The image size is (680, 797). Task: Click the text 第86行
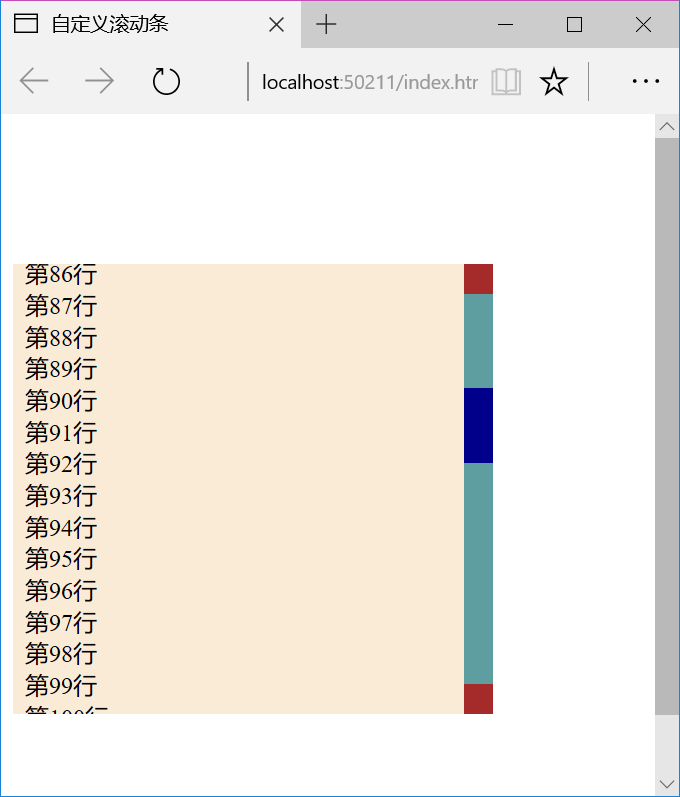pos(61,274)
